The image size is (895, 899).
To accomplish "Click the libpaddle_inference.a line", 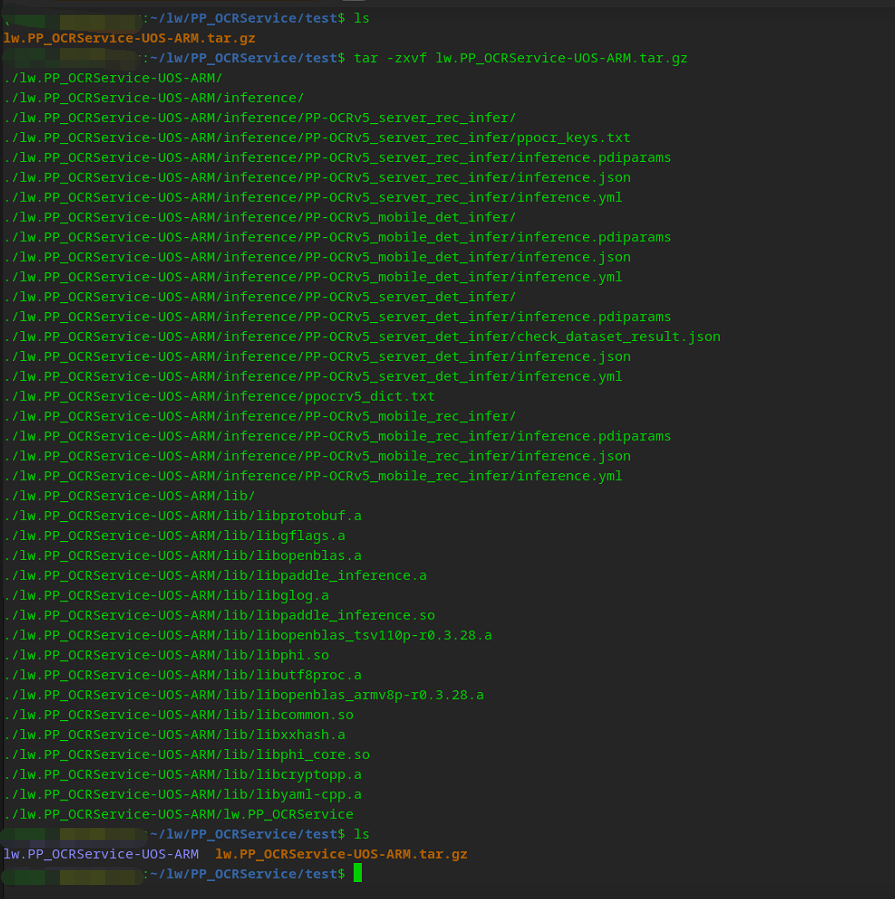I will pyautogui.click(x=215, y=576).
